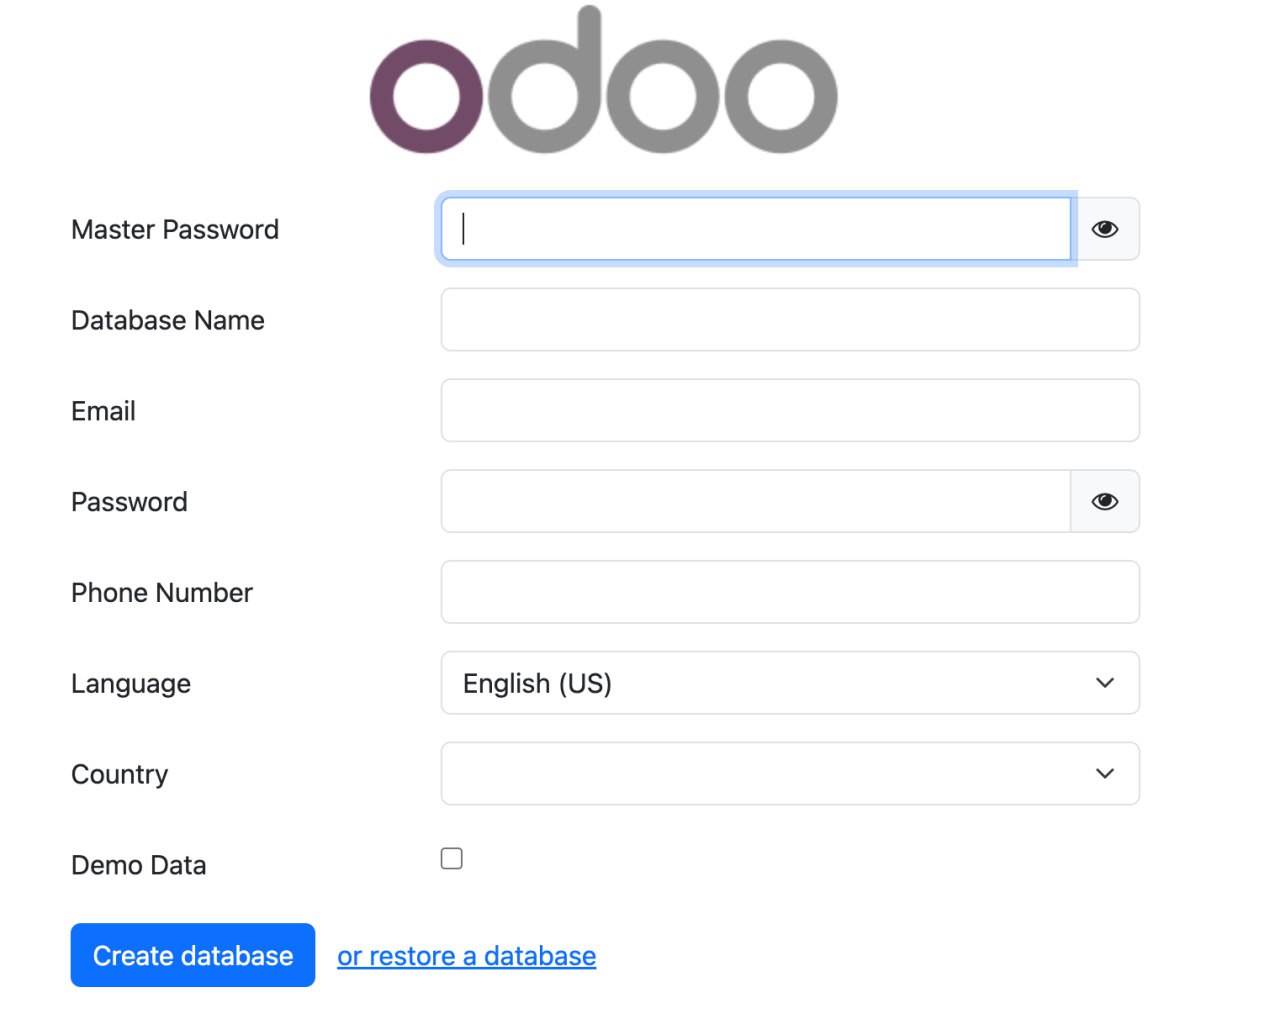
Task: Click the Master Password label
Action: click(175, 230)
